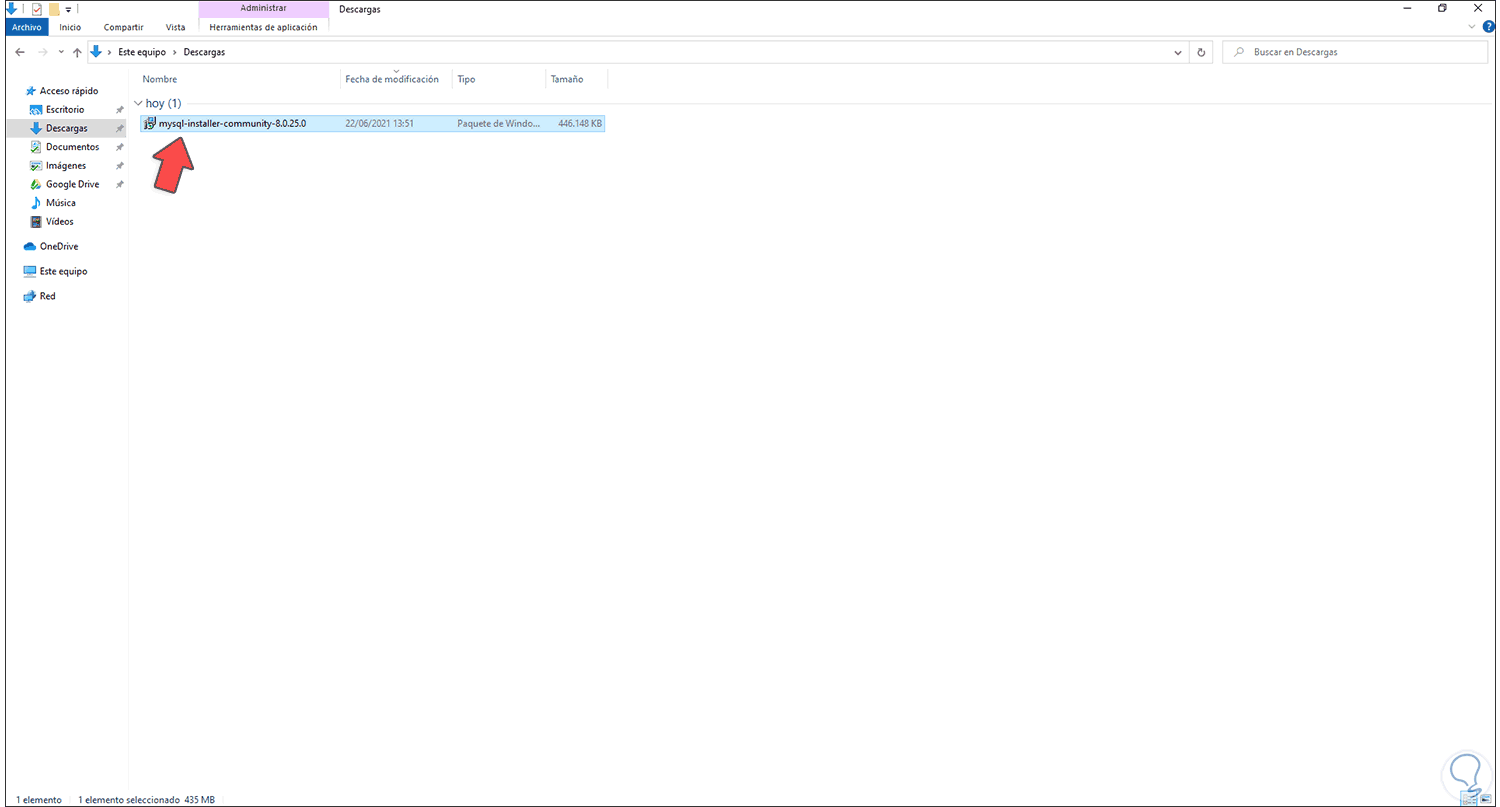This screenshot has width=1500, height=807.
Task: Open the address bar history dropdown
Action: pyautogui.click(x=1178, y=52)
